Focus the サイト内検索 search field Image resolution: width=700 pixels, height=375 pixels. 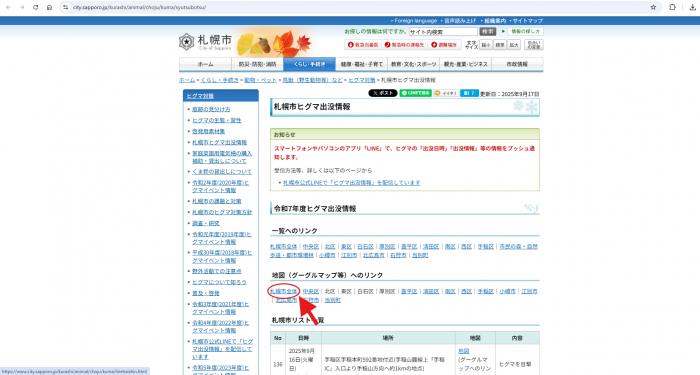(x=443, y=32)
